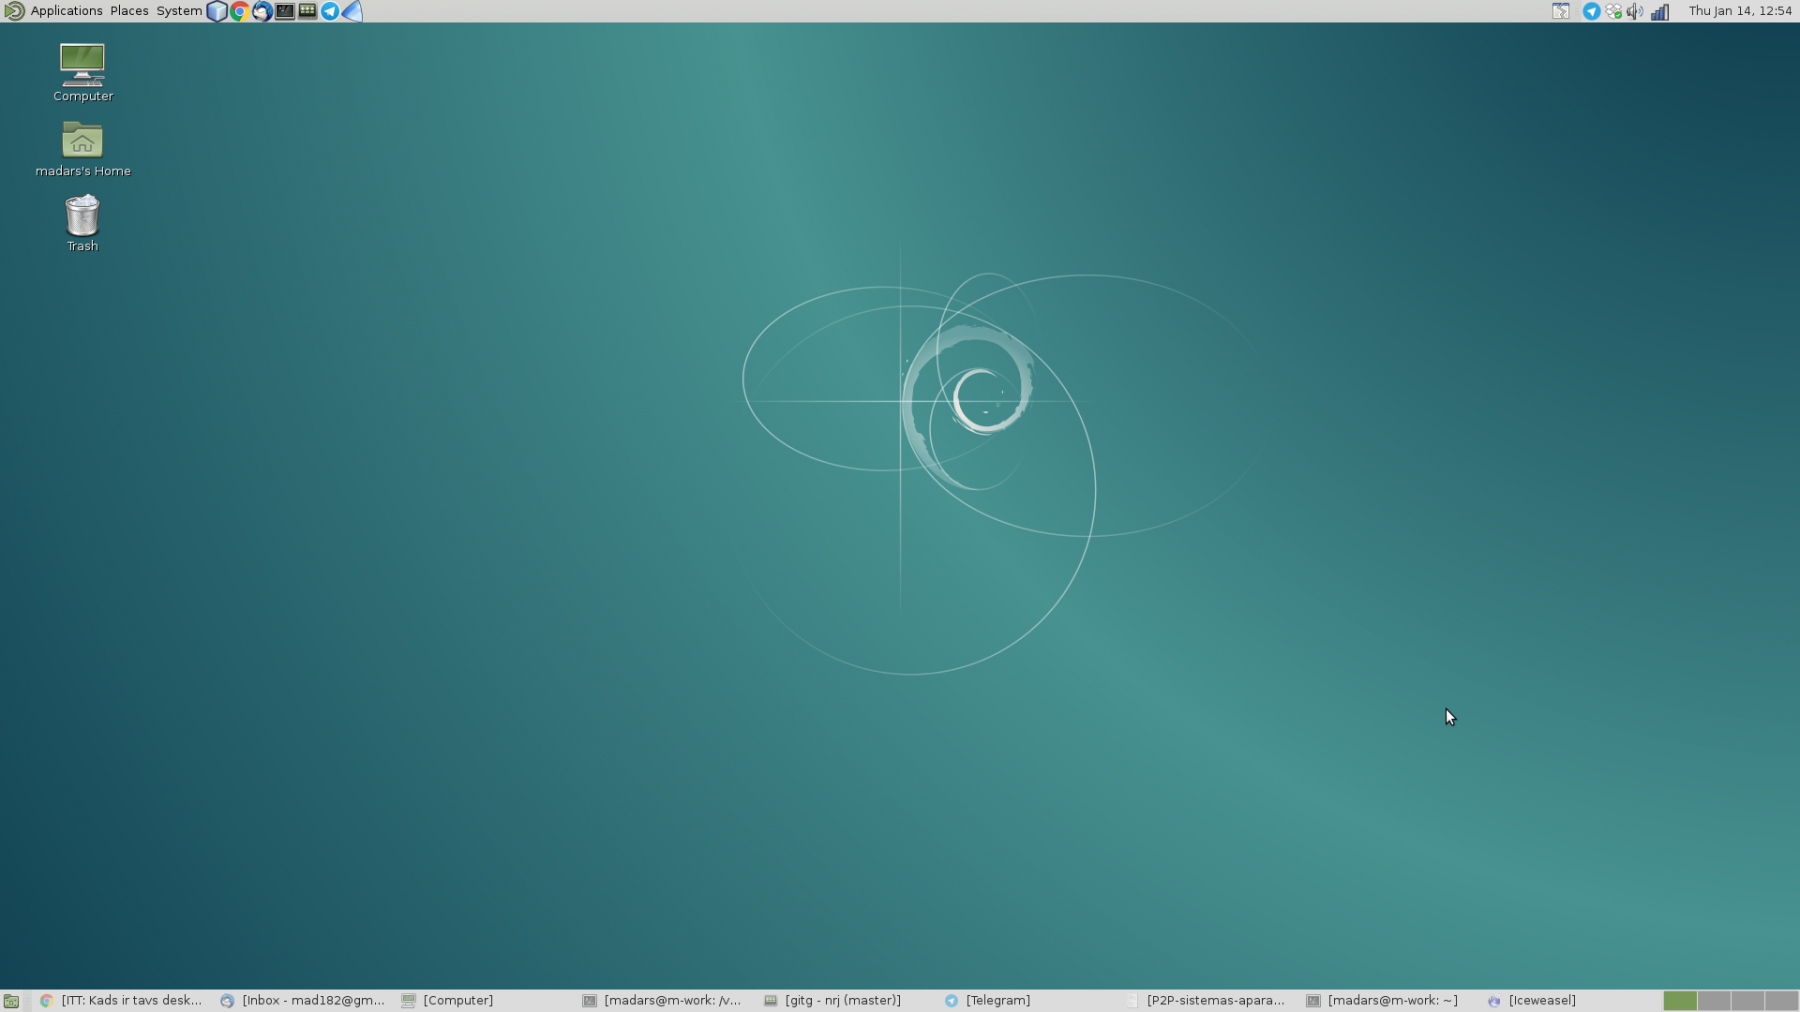1800x1012 pixels.
Task: Switch to the fourth workspace
Action: point(1782,1000)
